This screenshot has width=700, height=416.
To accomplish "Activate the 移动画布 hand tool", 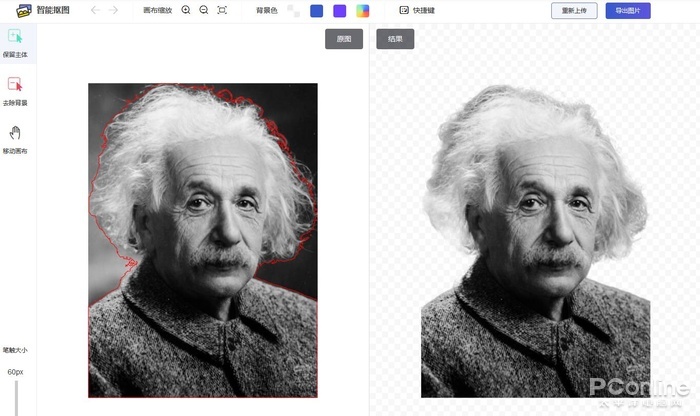I will [15, 136].
